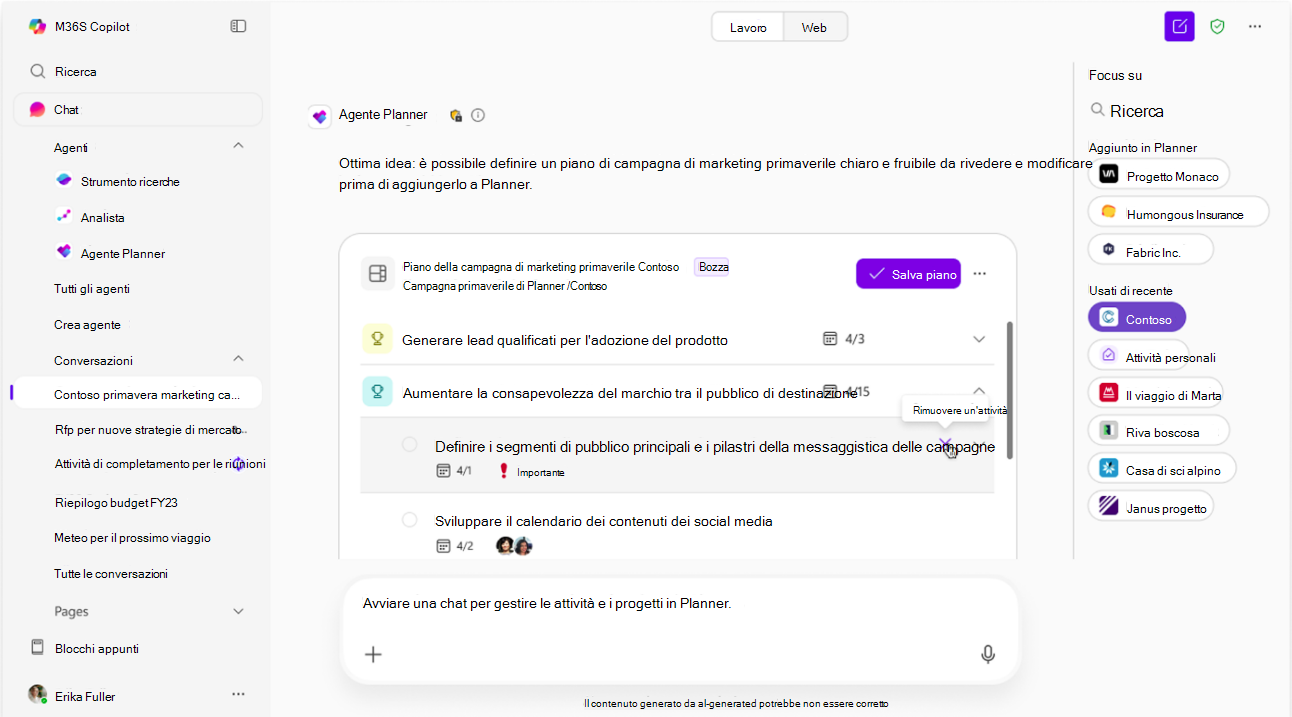Image resolution: width=1292 pixels, height=717 pixels.
Task: Click the lock badge next to Agente Planner
Action: tap(456, 115)
